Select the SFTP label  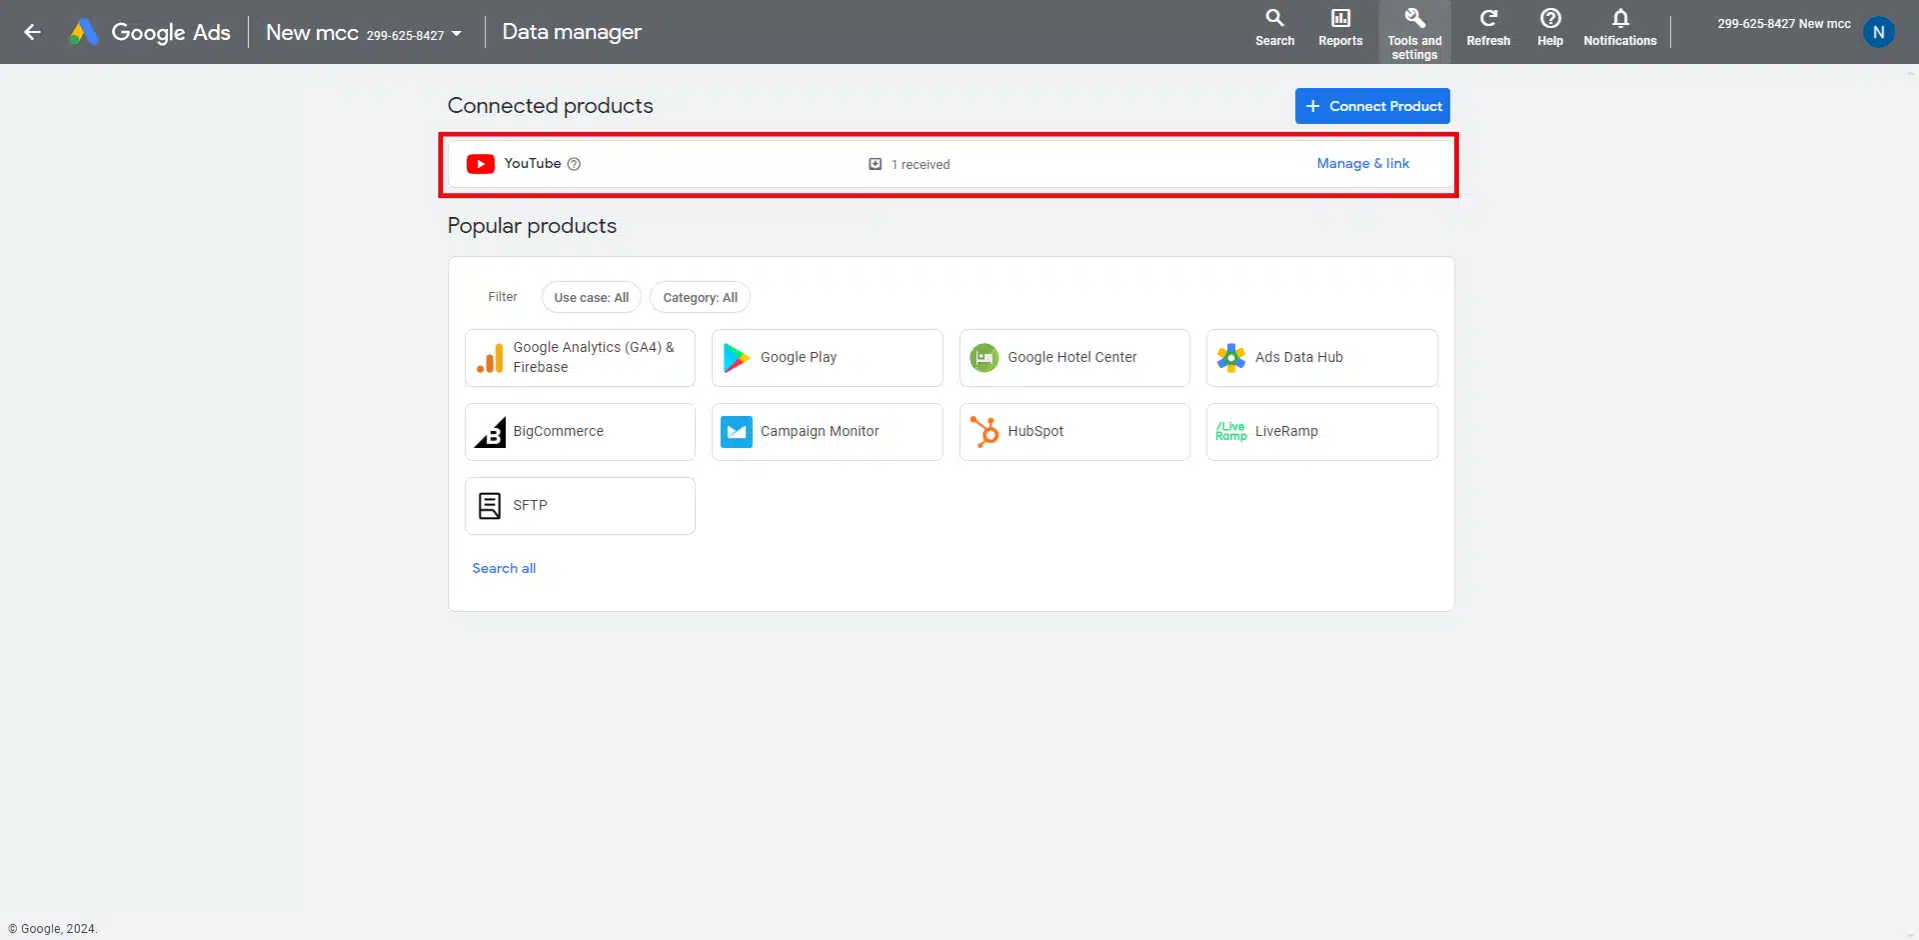(x=530, y=505)
